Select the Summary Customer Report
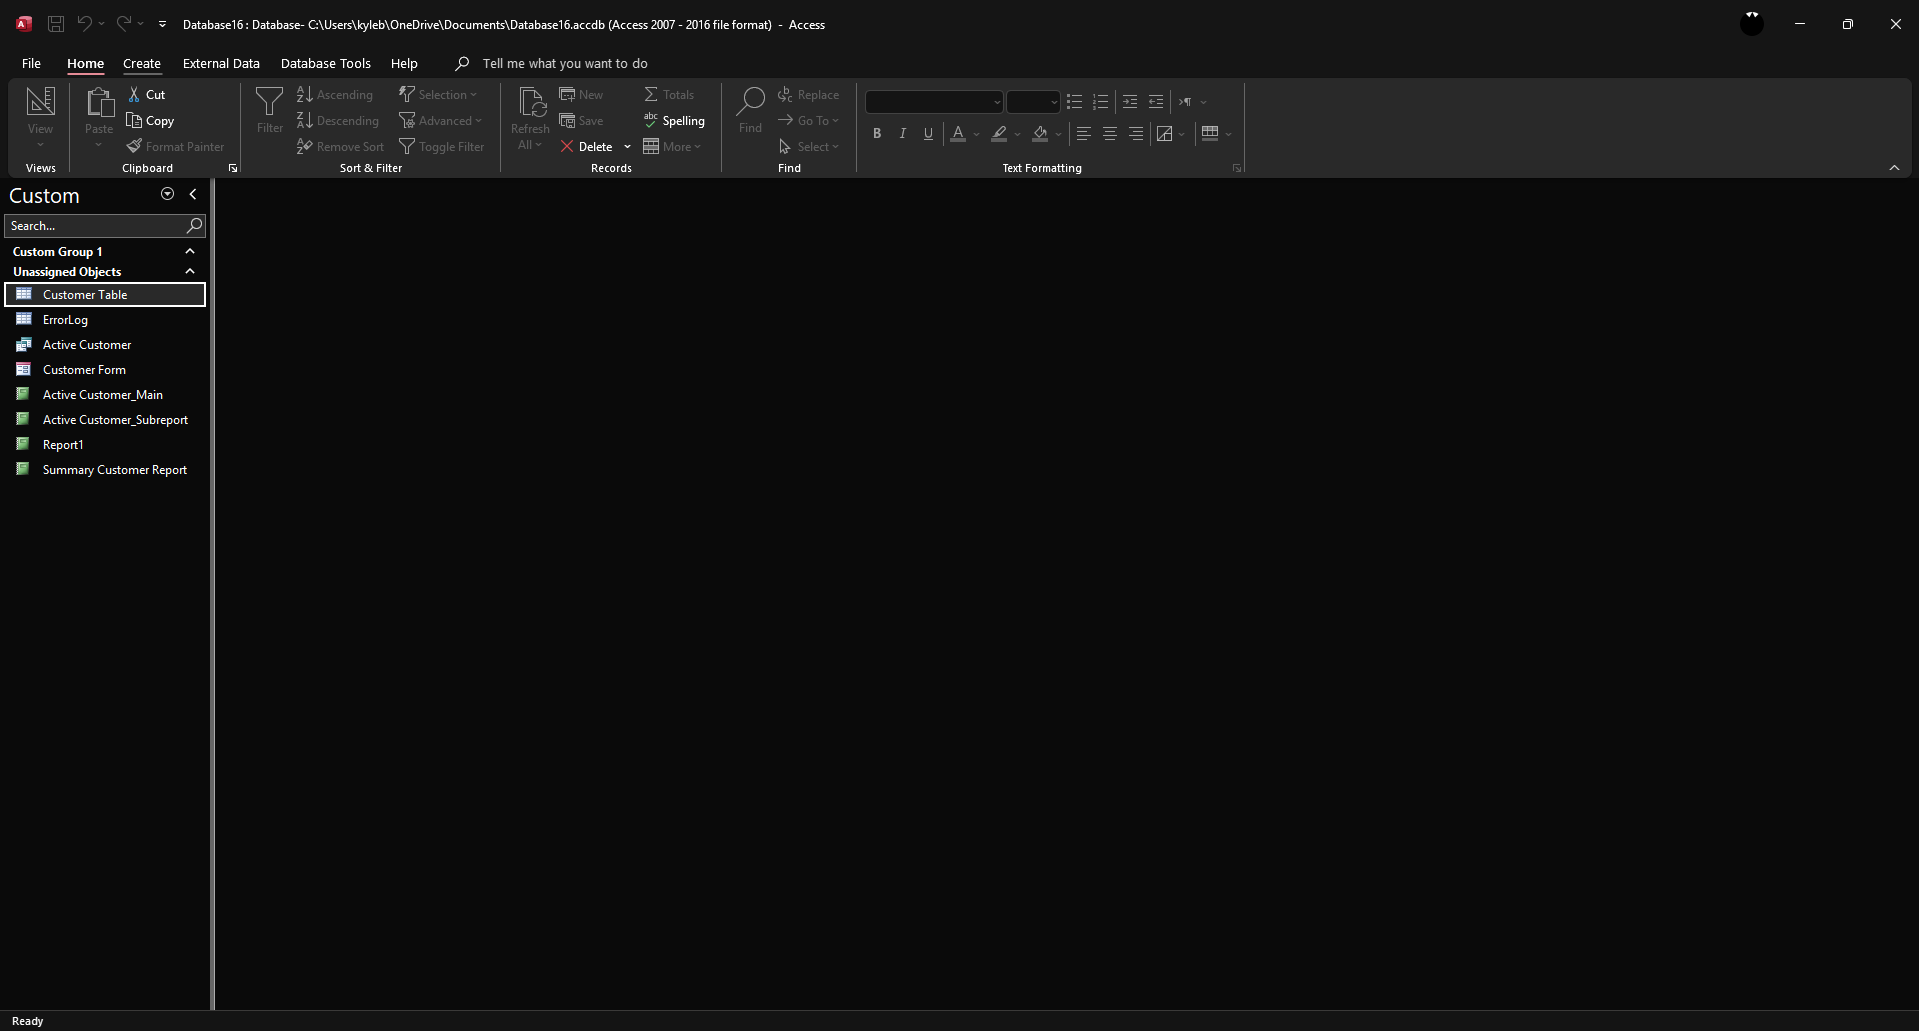The image size is (1919, 1031). pos(105,469)
